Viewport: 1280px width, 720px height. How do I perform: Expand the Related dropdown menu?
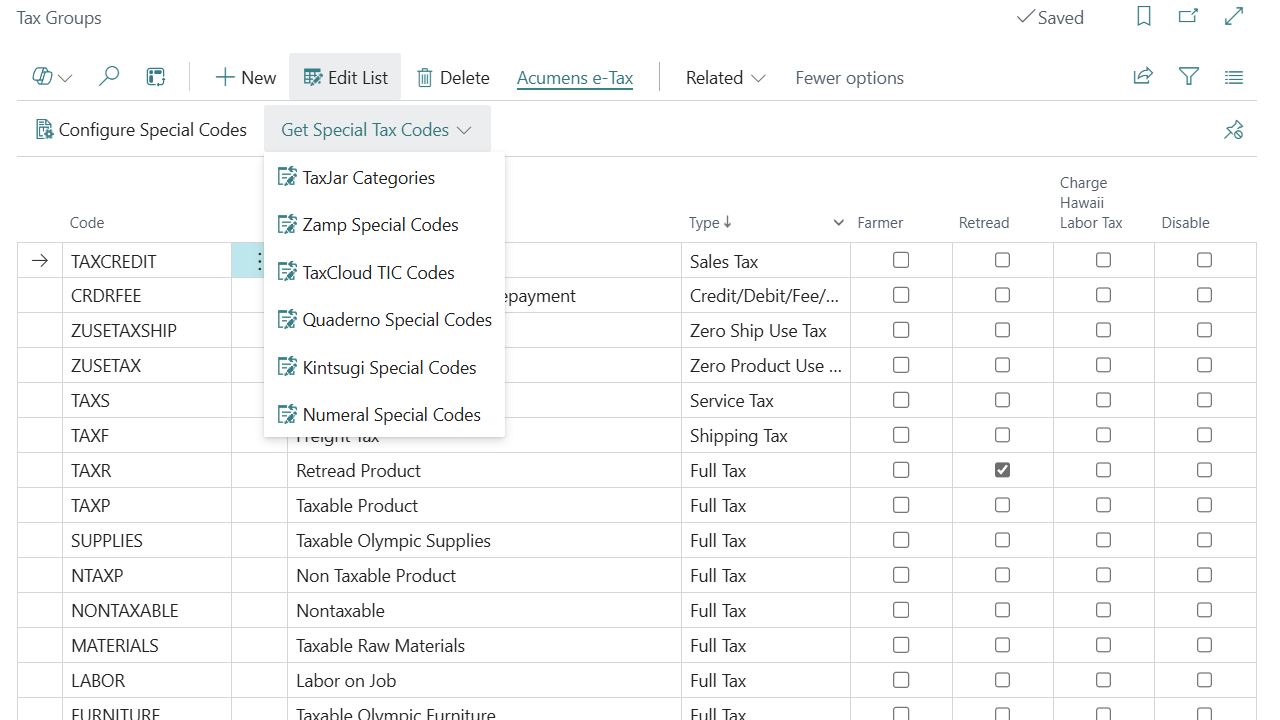pyautogui.click(x=725, y=78)
